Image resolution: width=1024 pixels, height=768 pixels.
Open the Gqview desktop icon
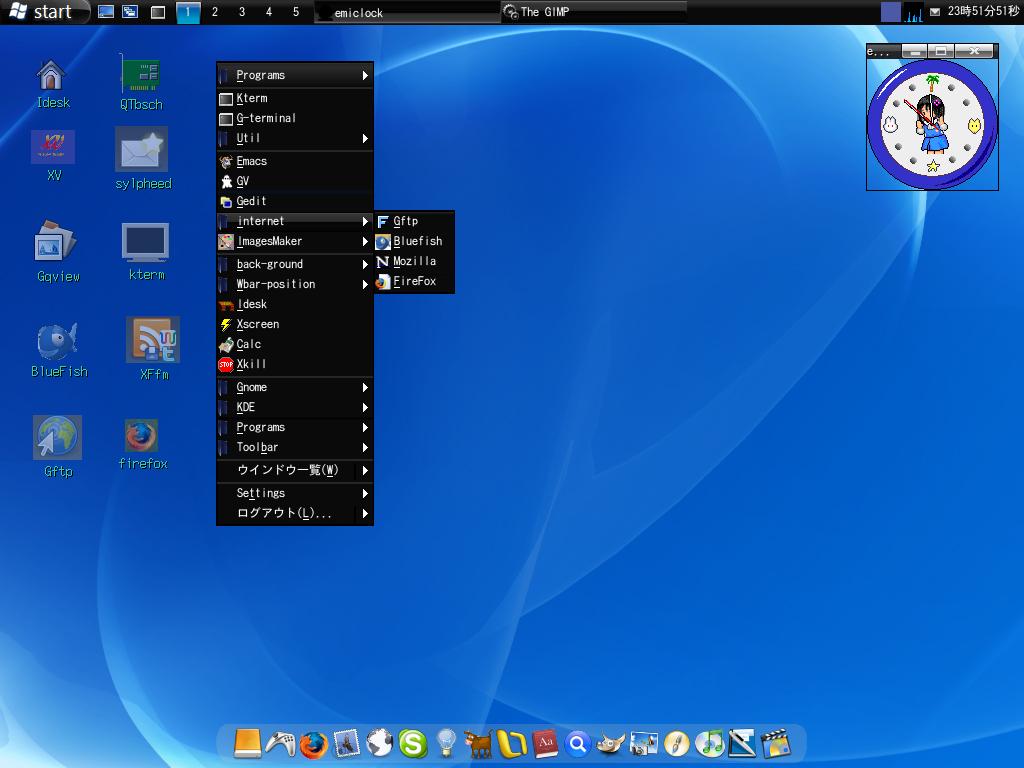(x=57, y=243)
